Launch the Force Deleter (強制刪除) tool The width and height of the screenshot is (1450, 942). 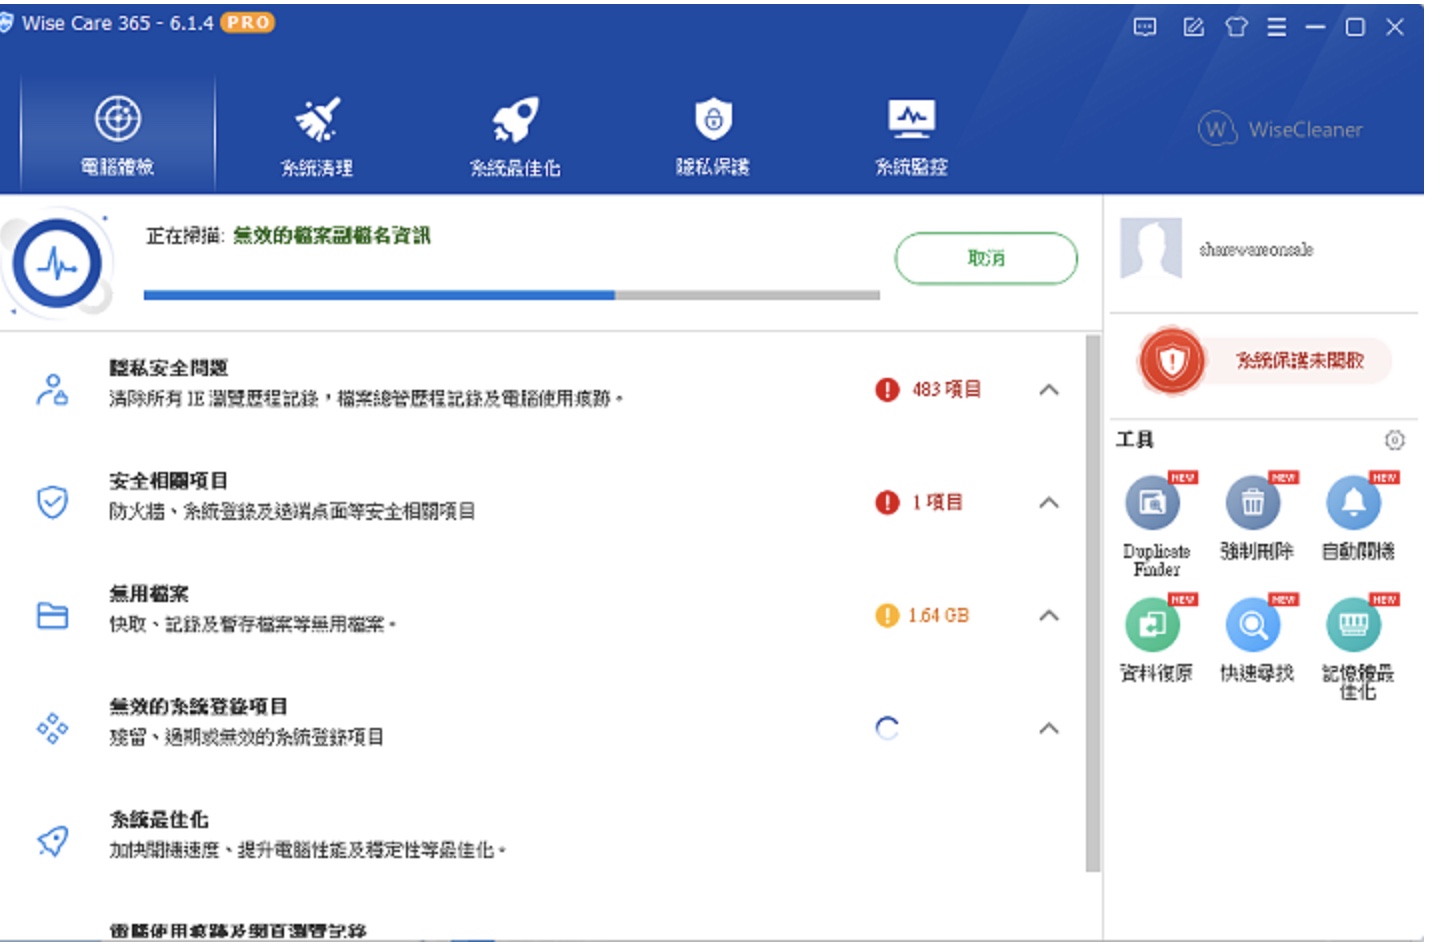click(1256, 517)
